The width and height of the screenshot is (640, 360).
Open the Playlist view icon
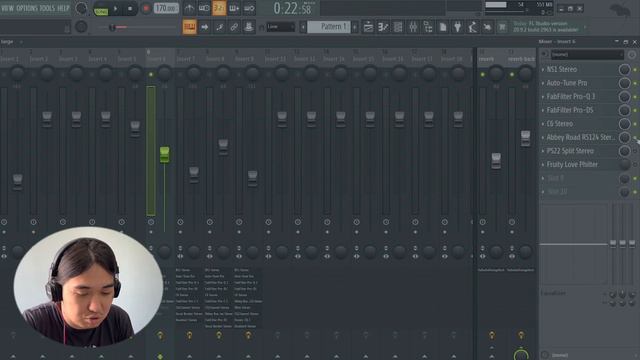368,27
